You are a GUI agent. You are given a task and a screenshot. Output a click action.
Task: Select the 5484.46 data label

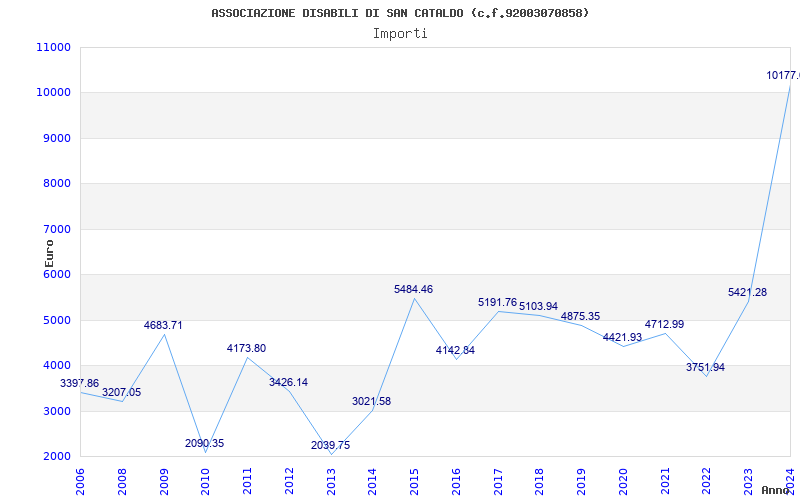413,289
